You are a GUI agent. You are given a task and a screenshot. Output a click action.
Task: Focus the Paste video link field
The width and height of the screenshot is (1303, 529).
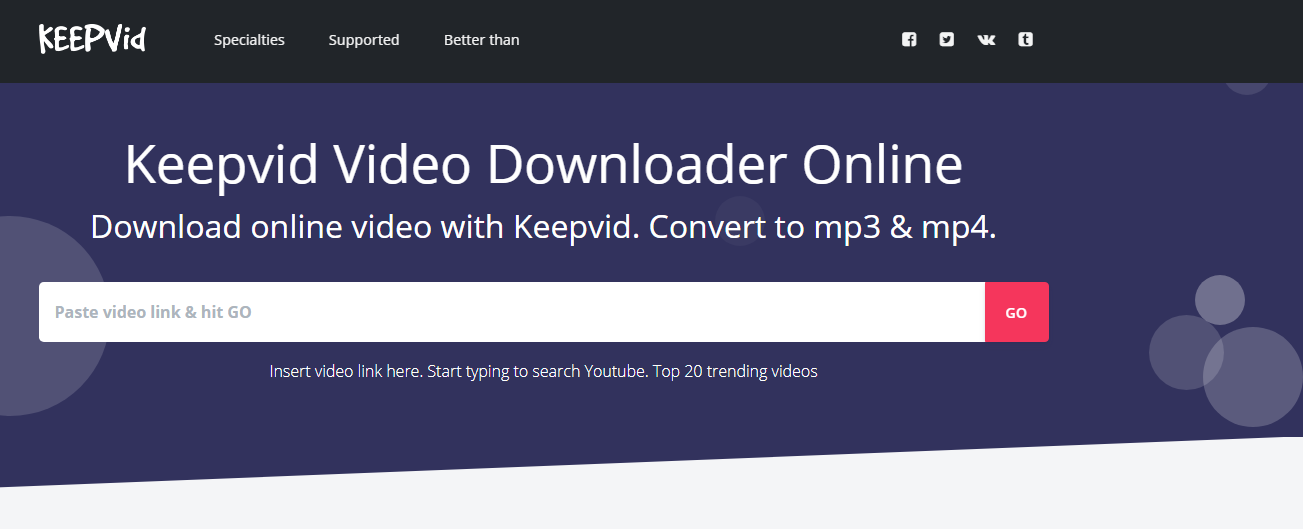point(512,312)
